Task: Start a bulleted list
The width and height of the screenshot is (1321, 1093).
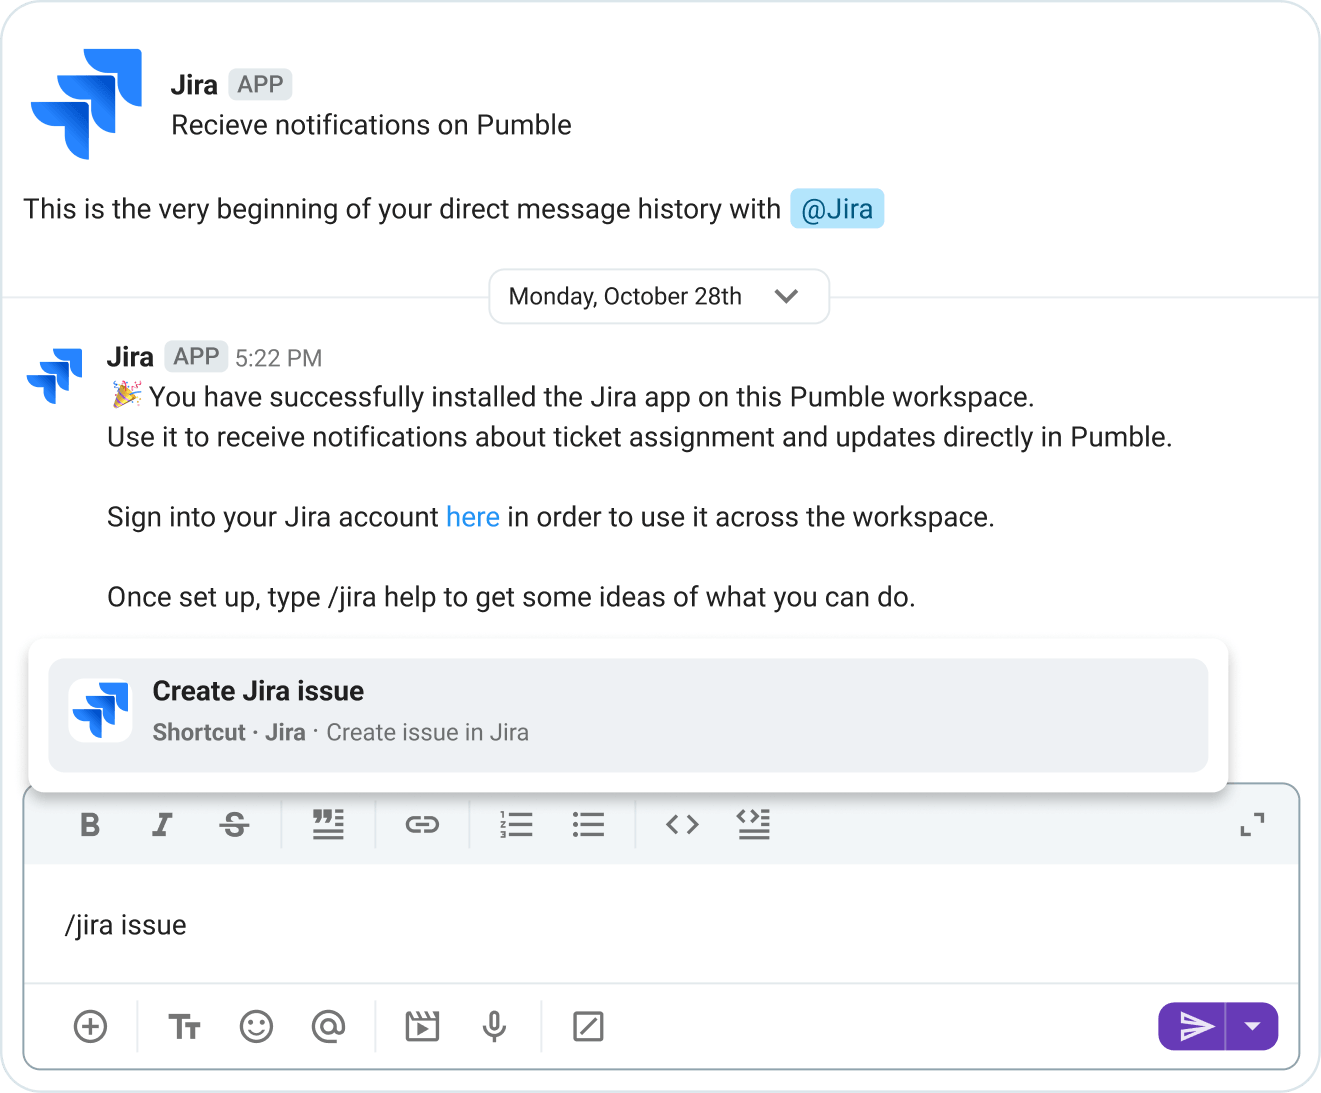Action: pyautogui.click(x=588, y=825)
